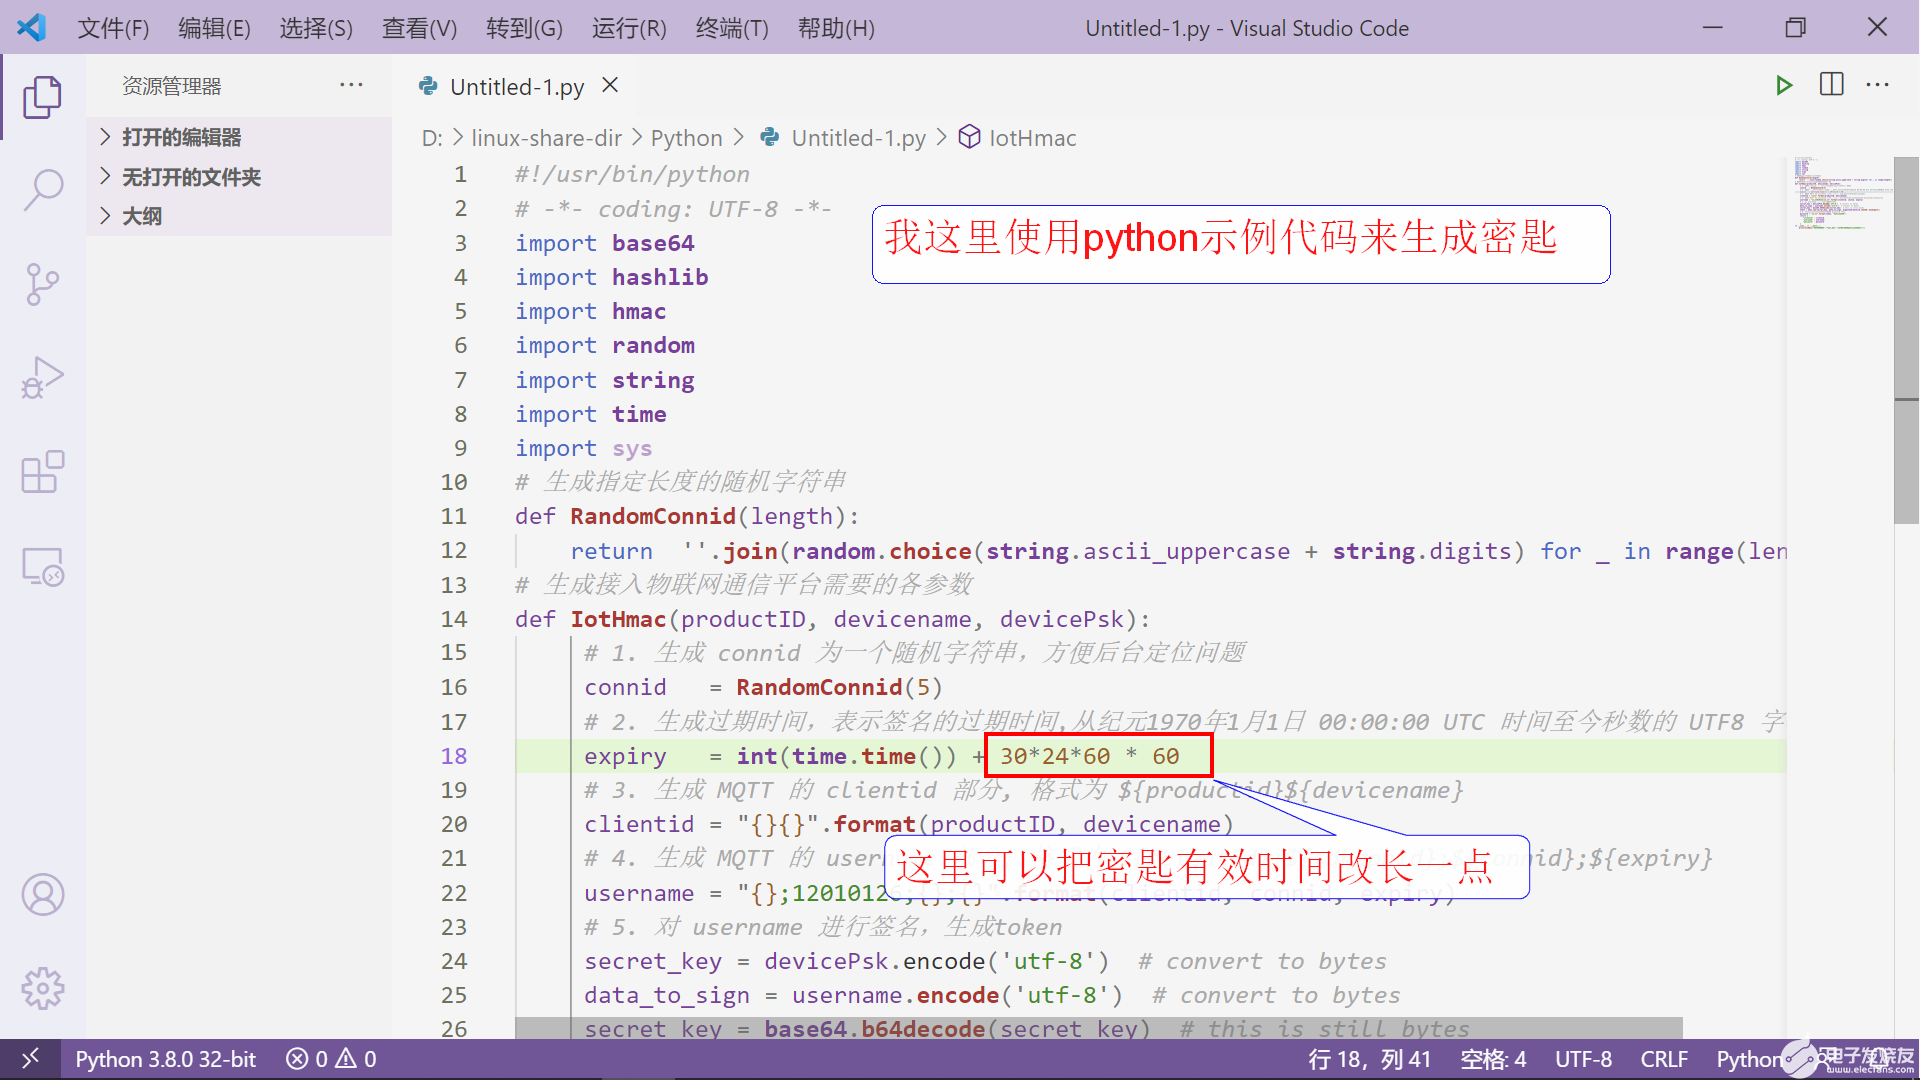This screenshot has height=1080, width=1920.
Task: Change indentation via 空格: 4
Action: click(x=1492, y=1059)
